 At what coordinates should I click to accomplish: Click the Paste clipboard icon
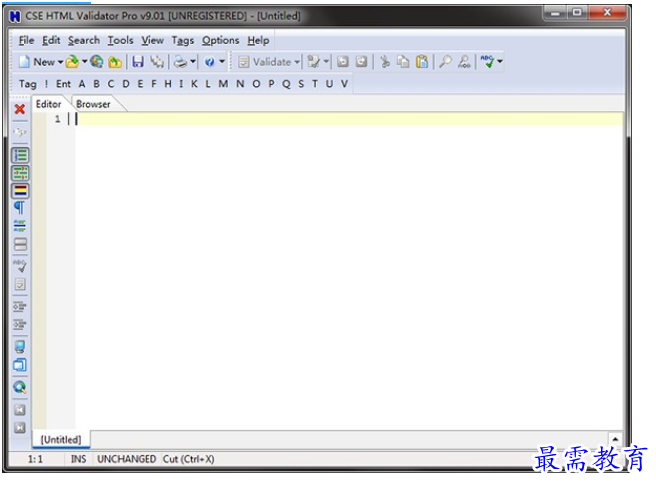pos(422,62)
